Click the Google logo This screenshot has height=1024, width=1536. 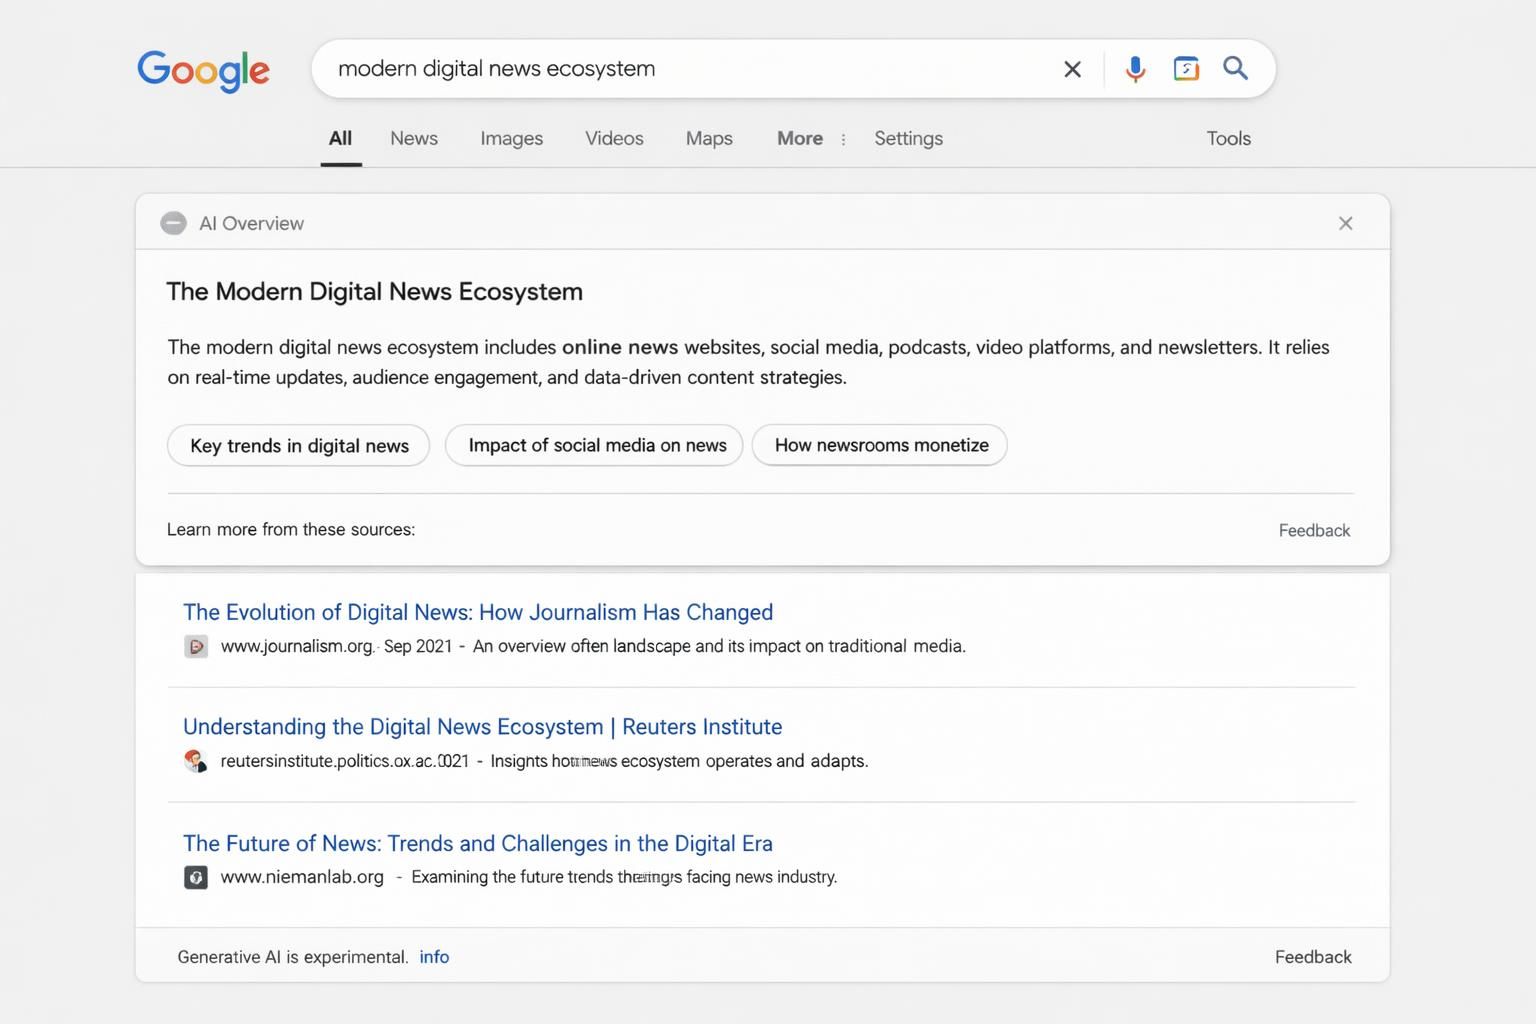(203, 70)
